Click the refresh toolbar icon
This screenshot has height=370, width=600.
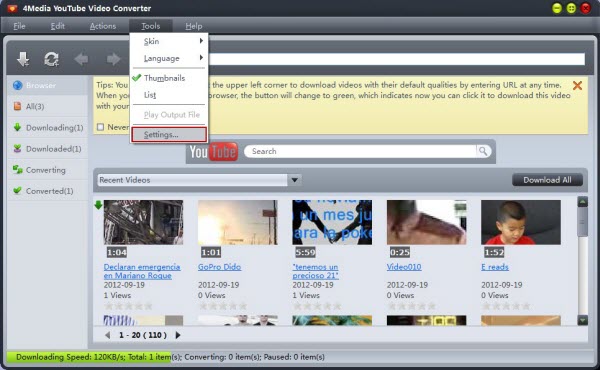pyautogui.click(x=51, y=59)
